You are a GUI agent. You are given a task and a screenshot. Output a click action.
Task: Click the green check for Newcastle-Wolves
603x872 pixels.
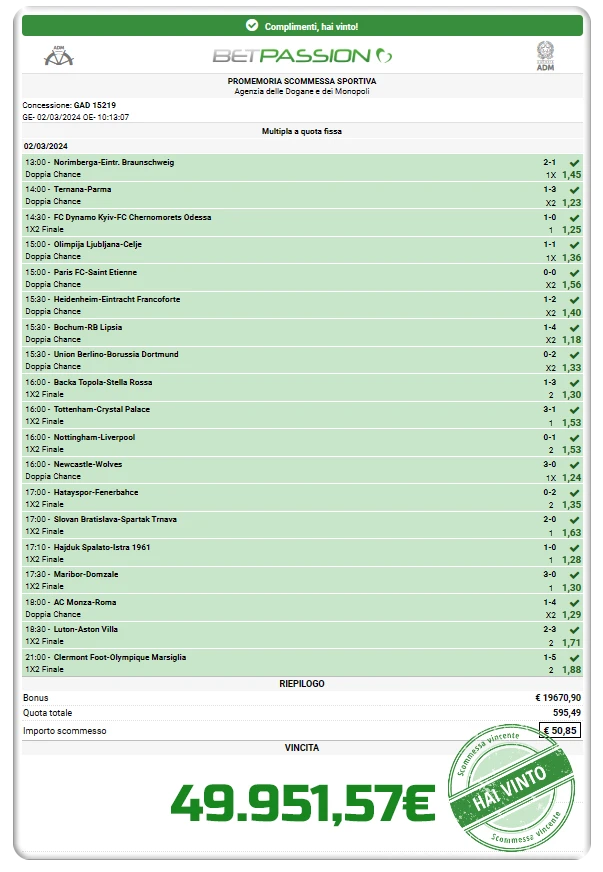(x=575, y=465)
